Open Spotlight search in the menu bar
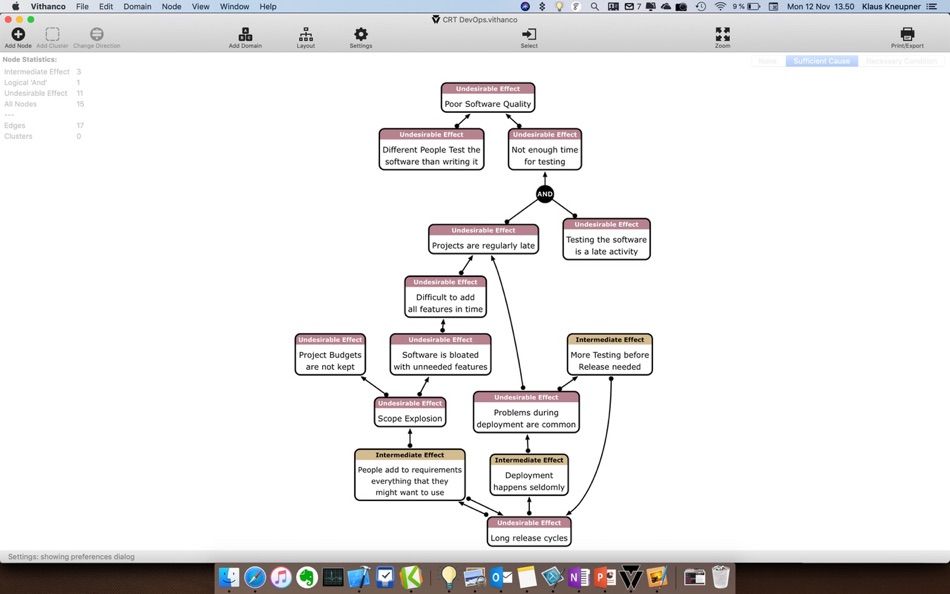 coord(595,7)
